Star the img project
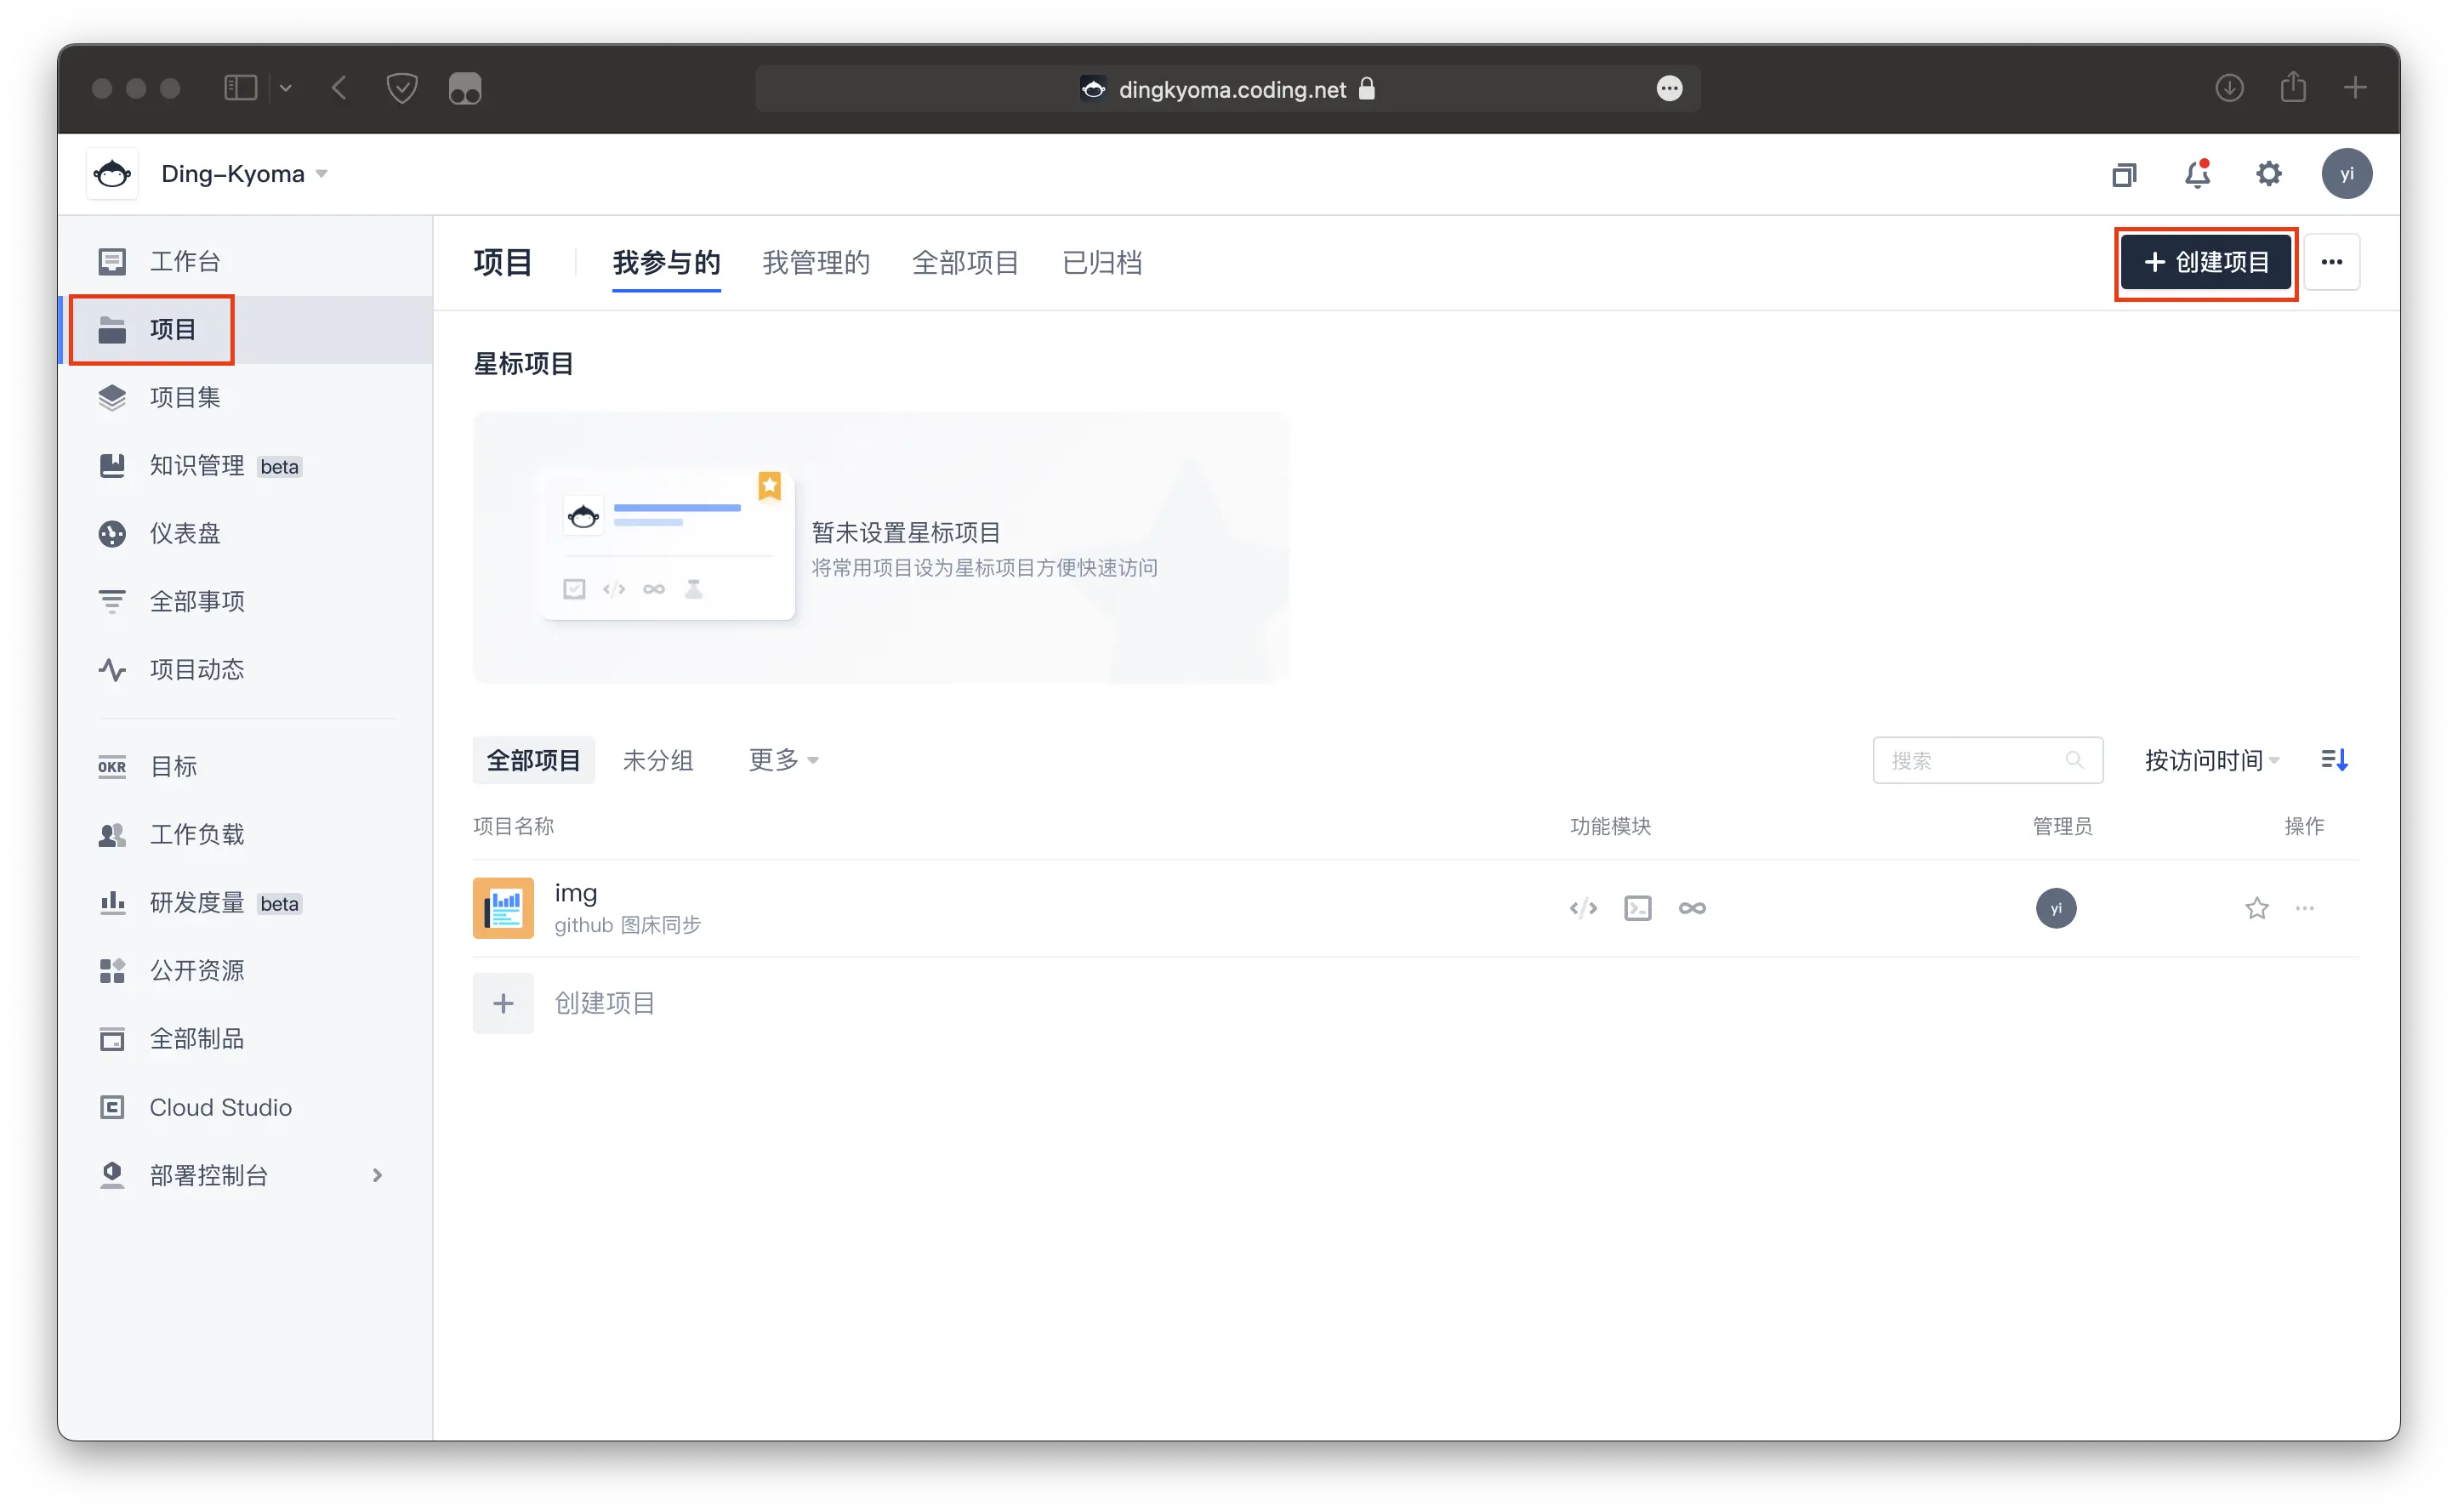 coord(2256,908)
